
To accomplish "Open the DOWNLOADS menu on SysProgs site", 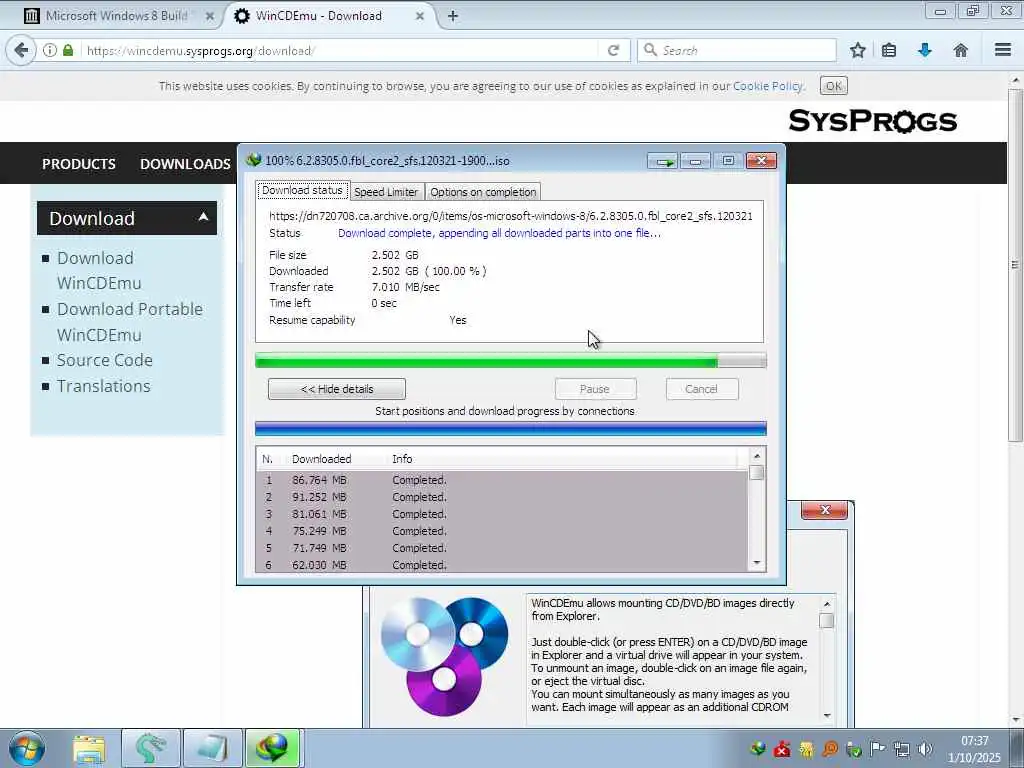I will pyautogui.click(x=185, y=164).
